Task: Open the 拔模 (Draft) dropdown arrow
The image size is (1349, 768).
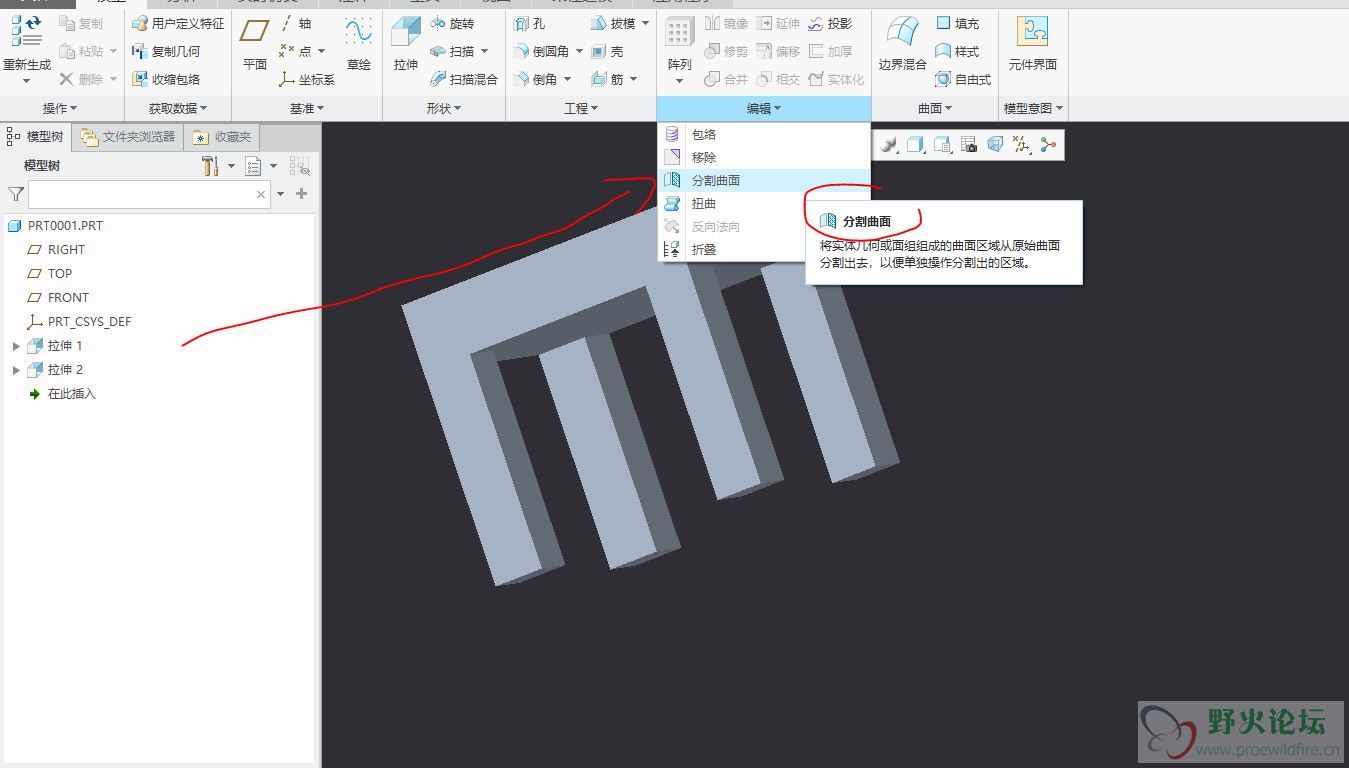Action: click(x=645, y=23)
